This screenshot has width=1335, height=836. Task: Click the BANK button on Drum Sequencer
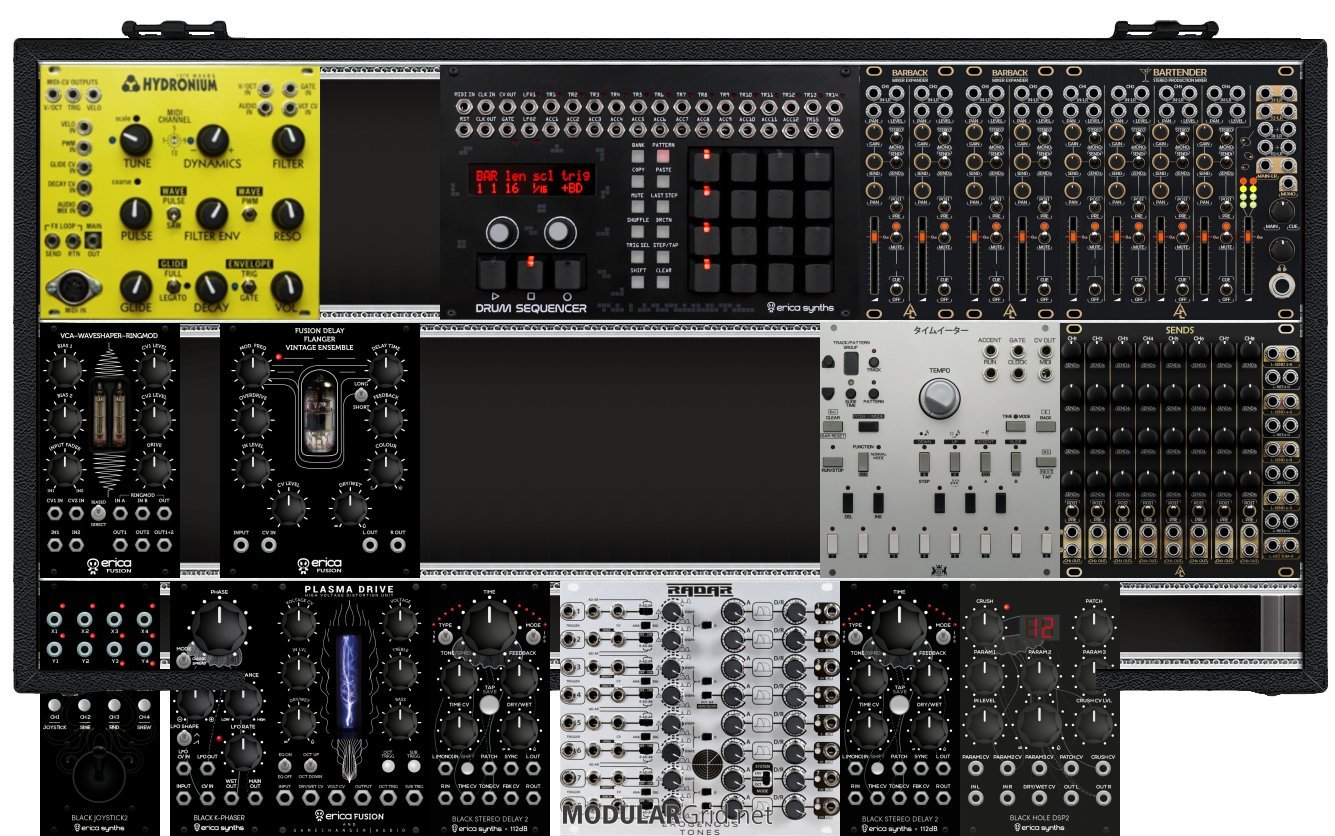(638, 158)
